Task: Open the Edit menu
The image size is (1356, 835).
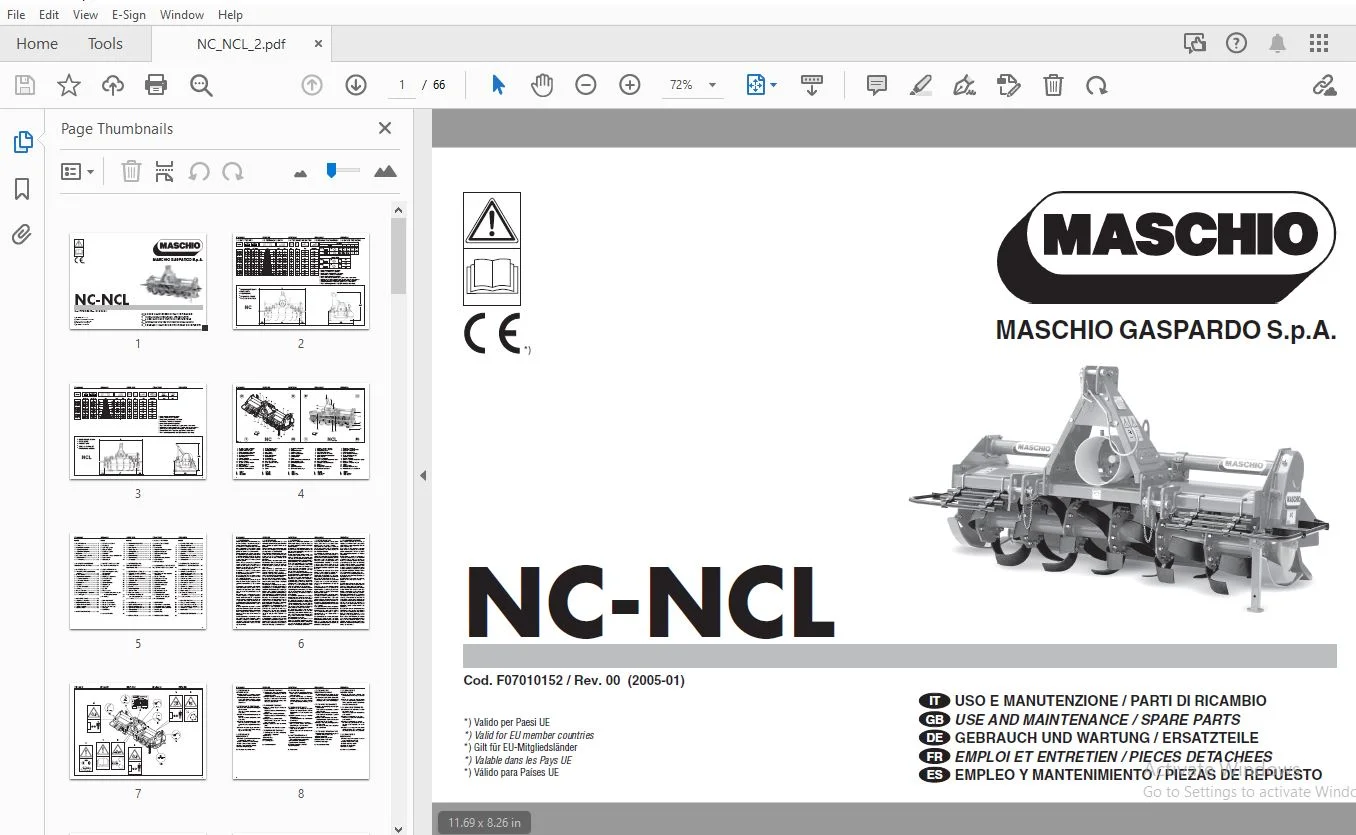Action: [49, 15]
